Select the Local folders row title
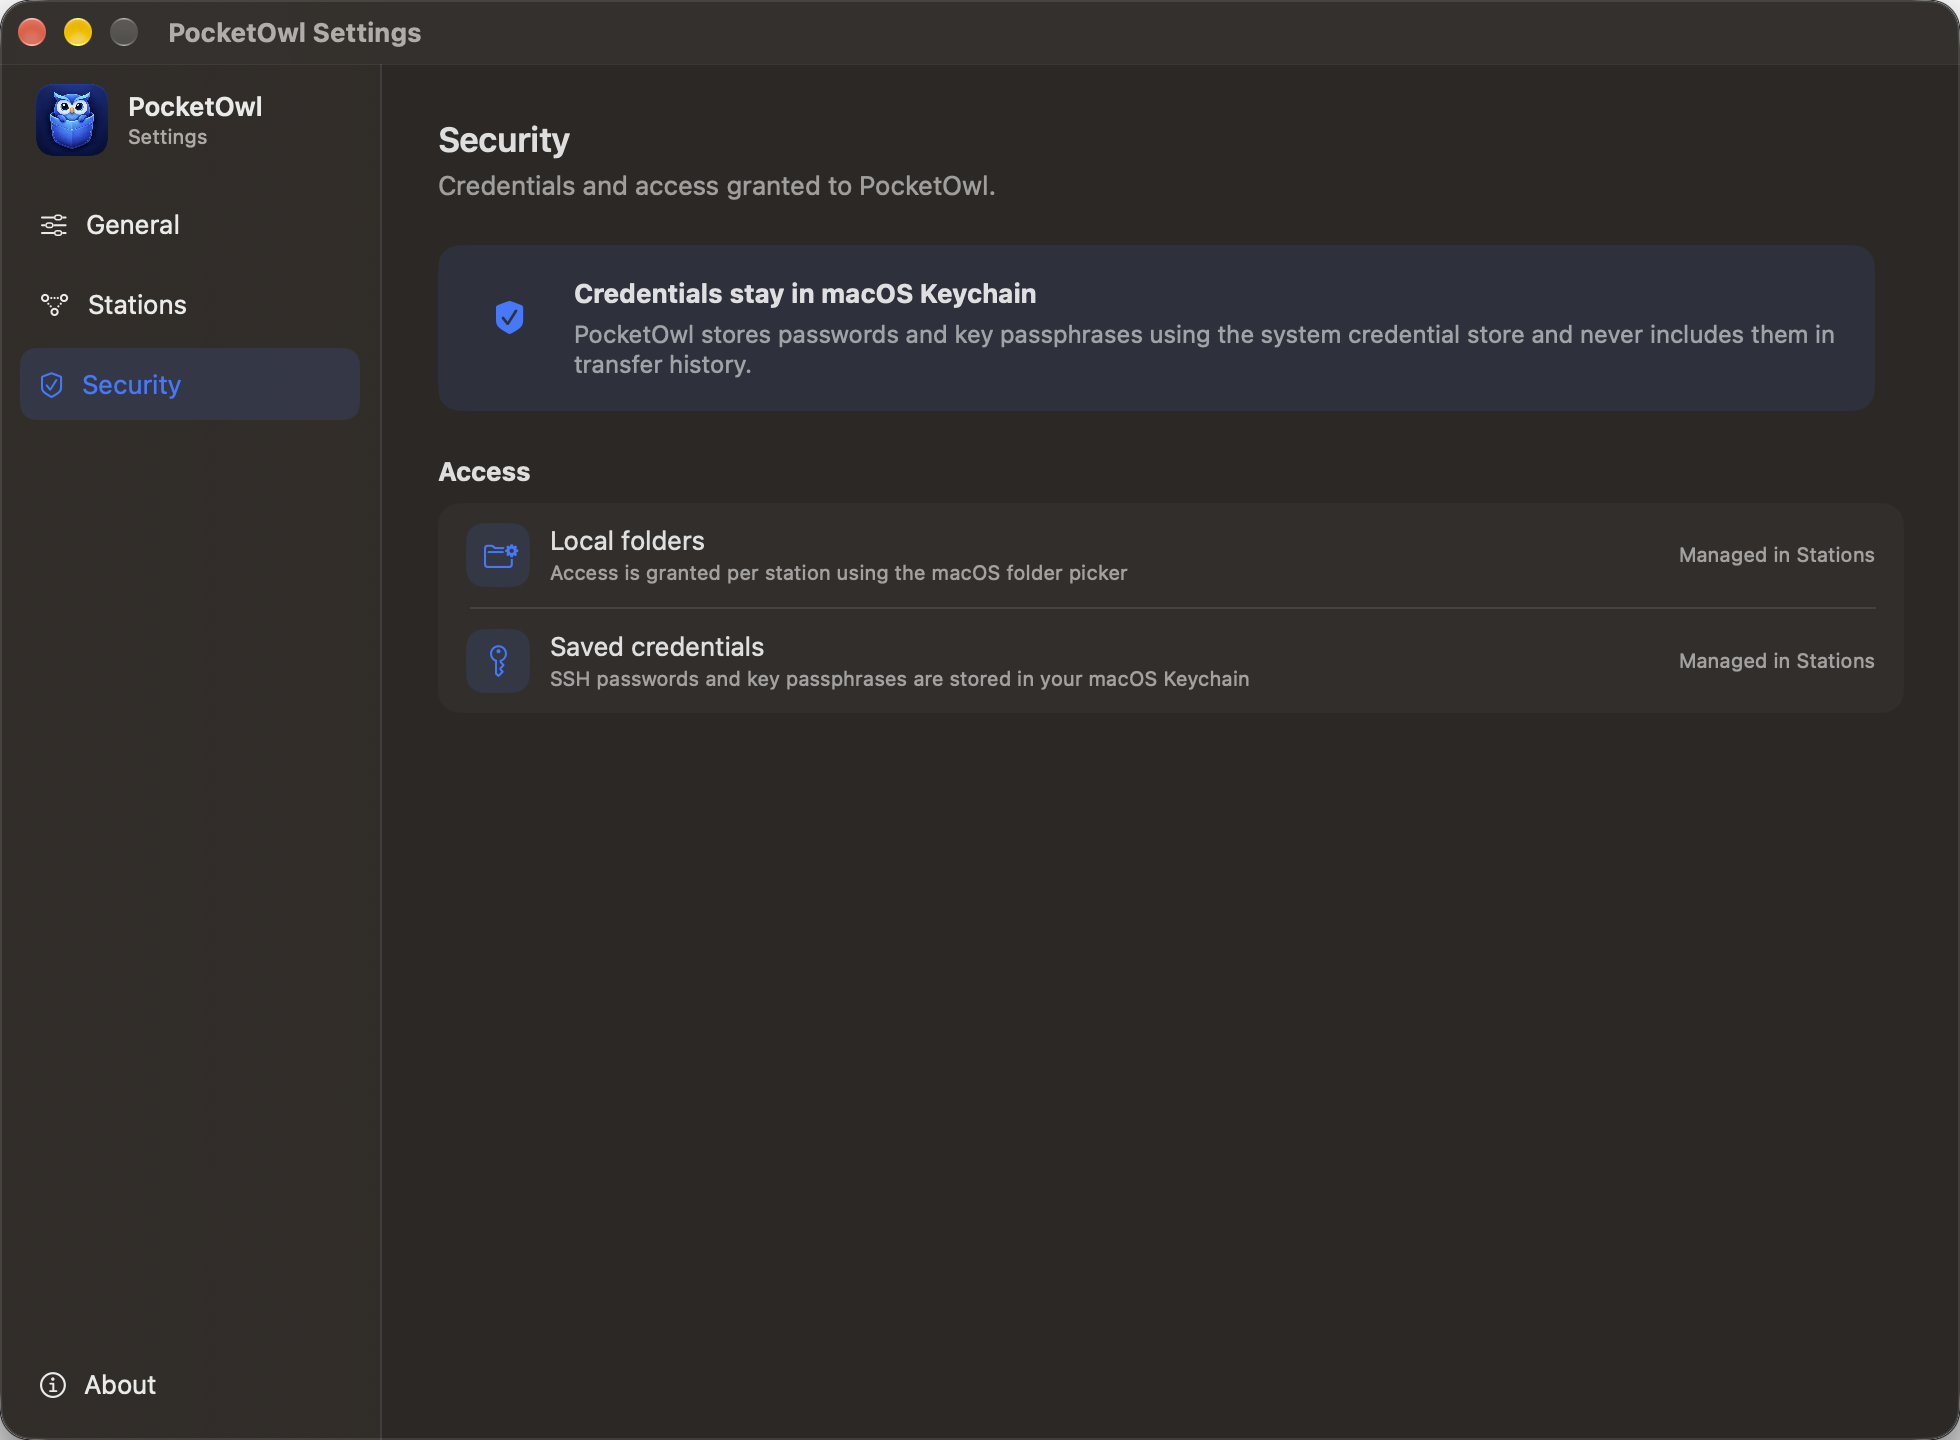This screenshot has height=1440, width=1960. coord(627,541)
